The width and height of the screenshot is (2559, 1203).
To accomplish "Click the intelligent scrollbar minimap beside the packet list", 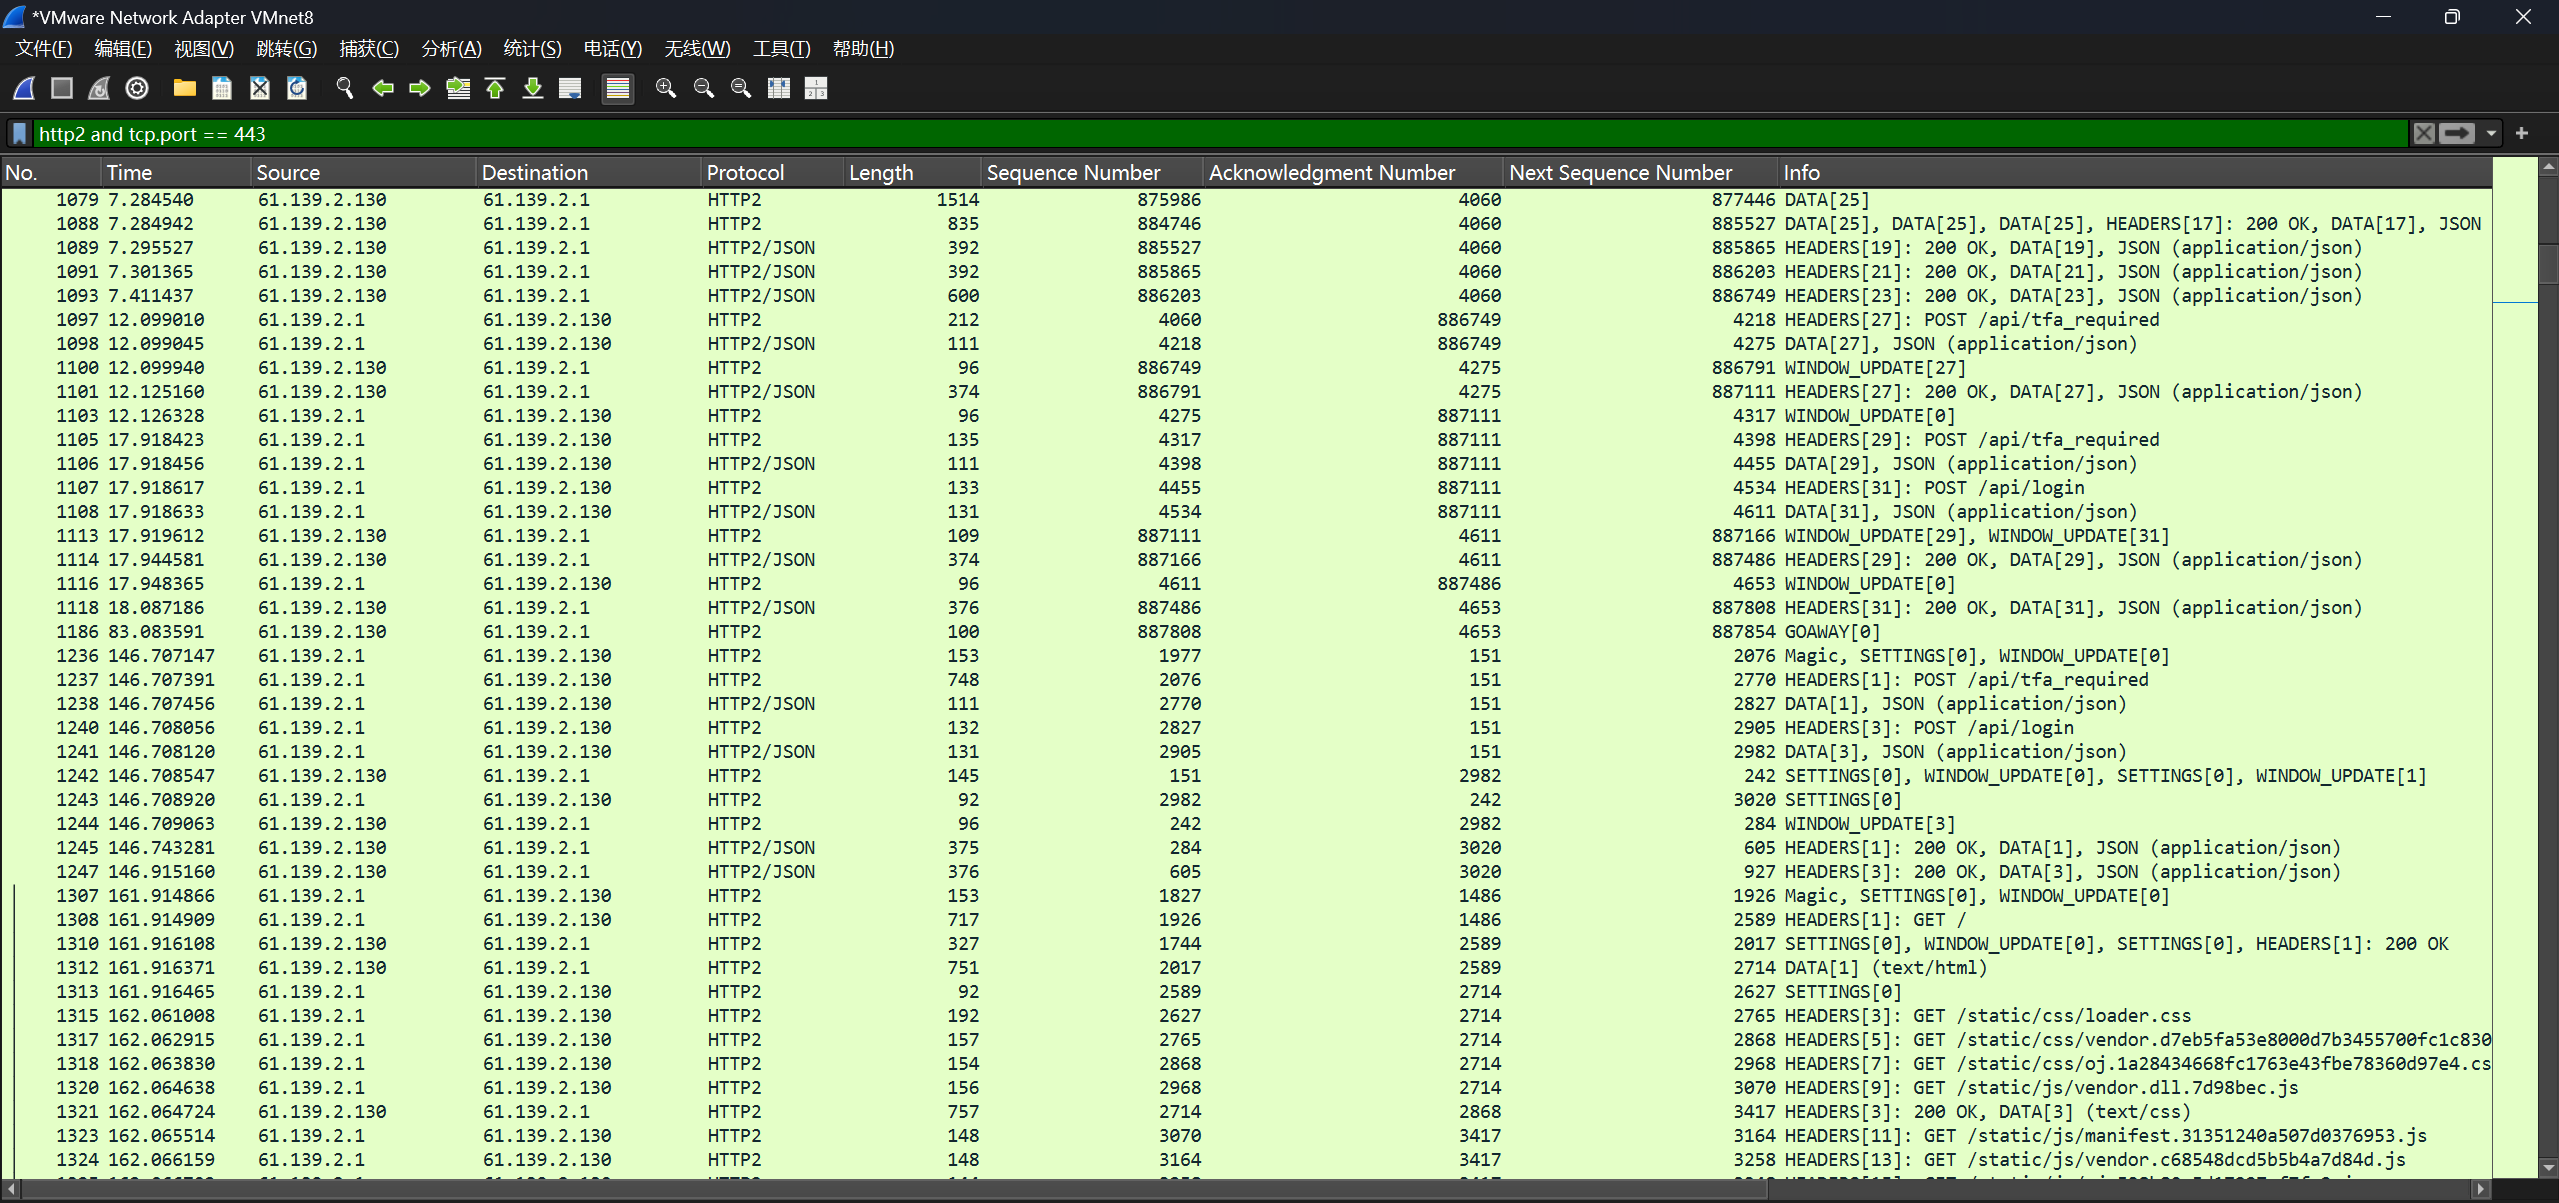I will click(2514, 668).
